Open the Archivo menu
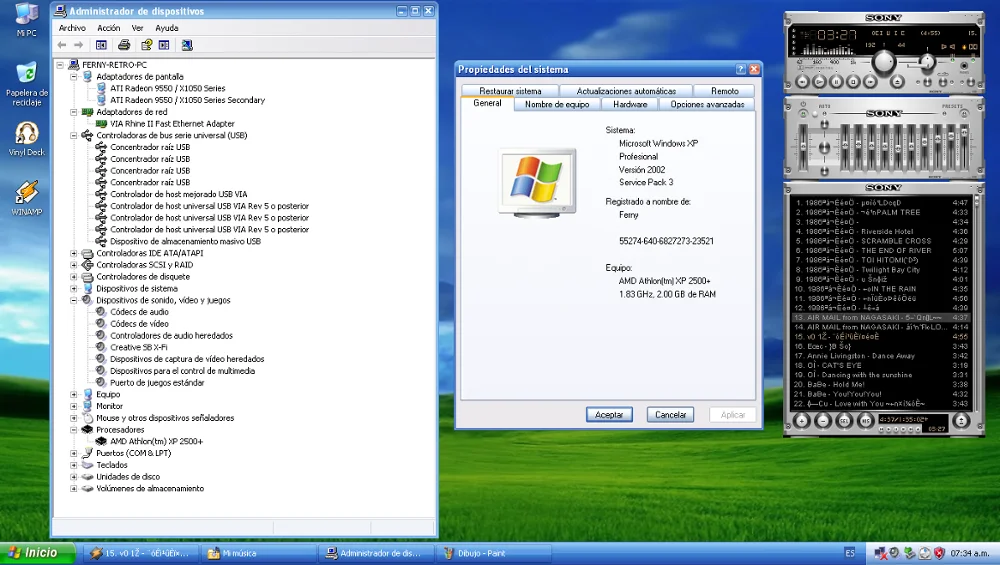 coord(72,28)
